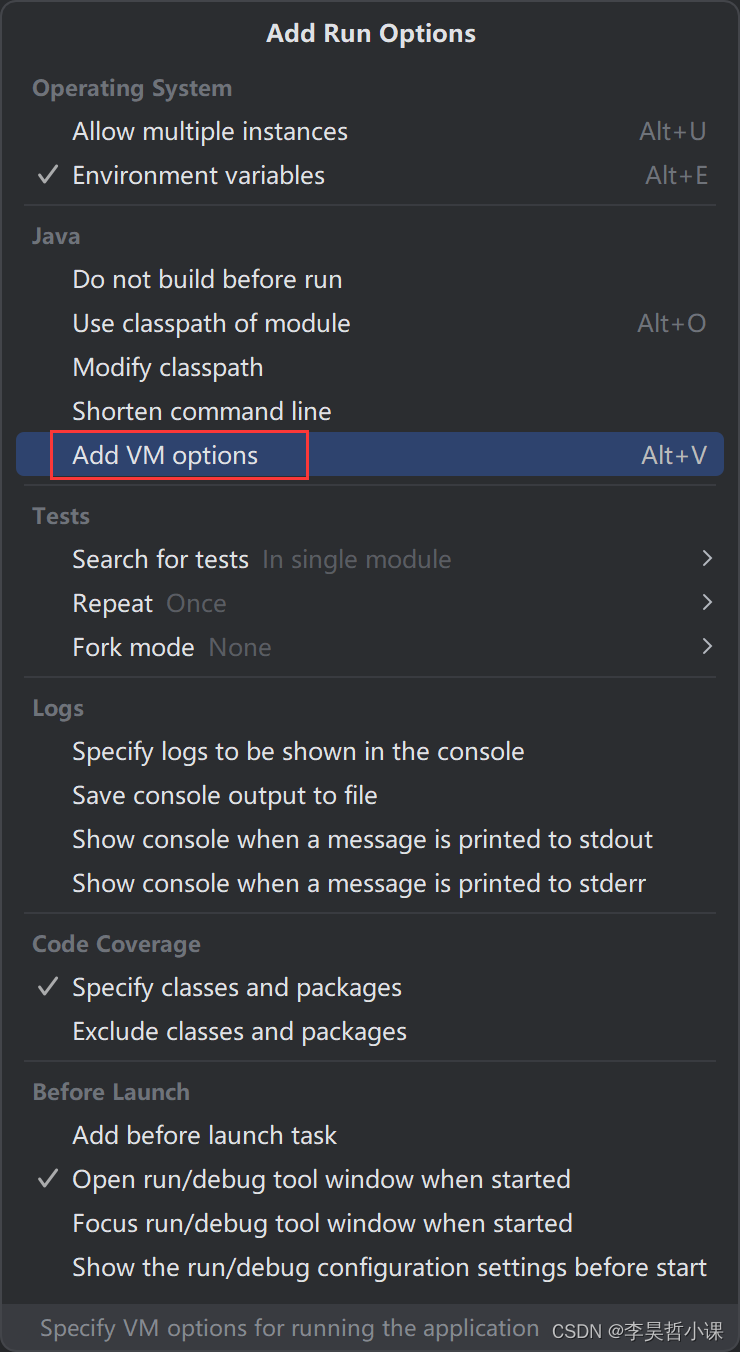This screenshot has width=740, height=1352.
Task: Toggle the Environment variables checkmark
Action: point(47,175)
